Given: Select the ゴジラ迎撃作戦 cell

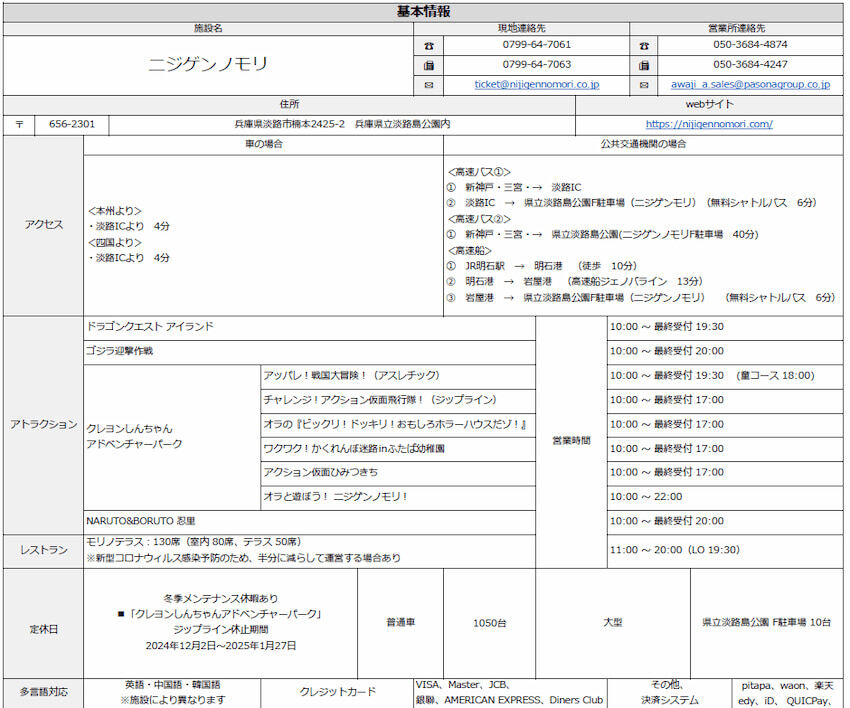Looking at the screenshot, I should [310, 352].
